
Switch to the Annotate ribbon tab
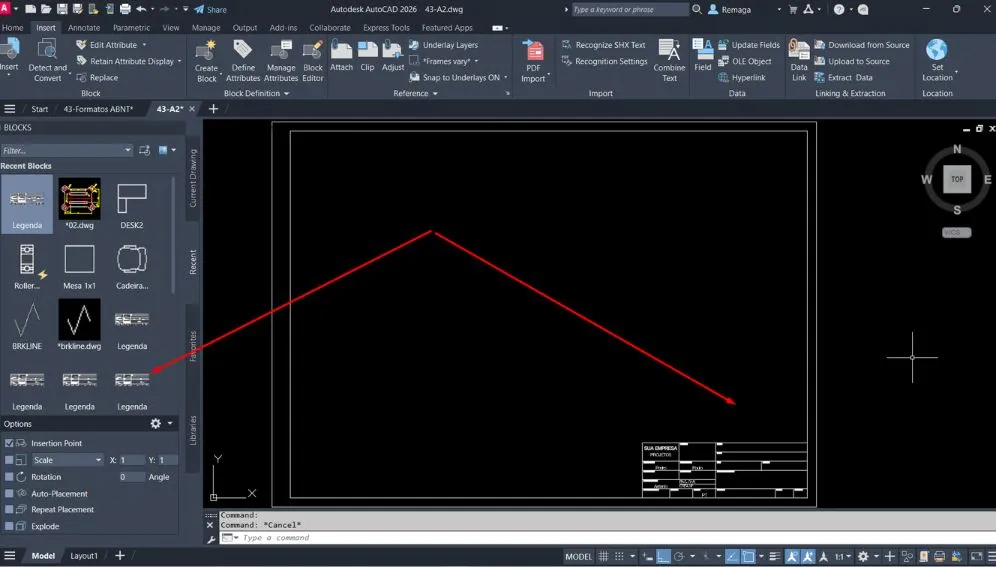click(84, 28)
